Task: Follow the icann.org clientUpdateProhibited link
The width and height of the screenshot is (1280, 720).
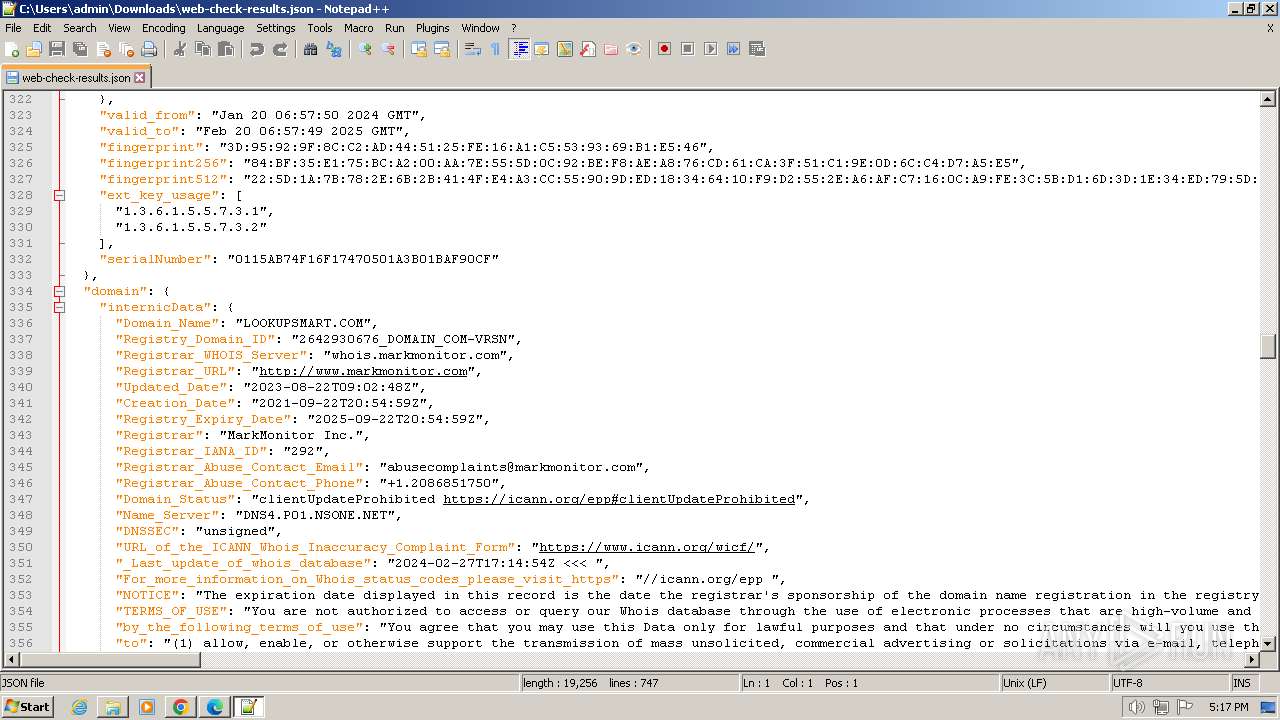Action: [619, 499]
